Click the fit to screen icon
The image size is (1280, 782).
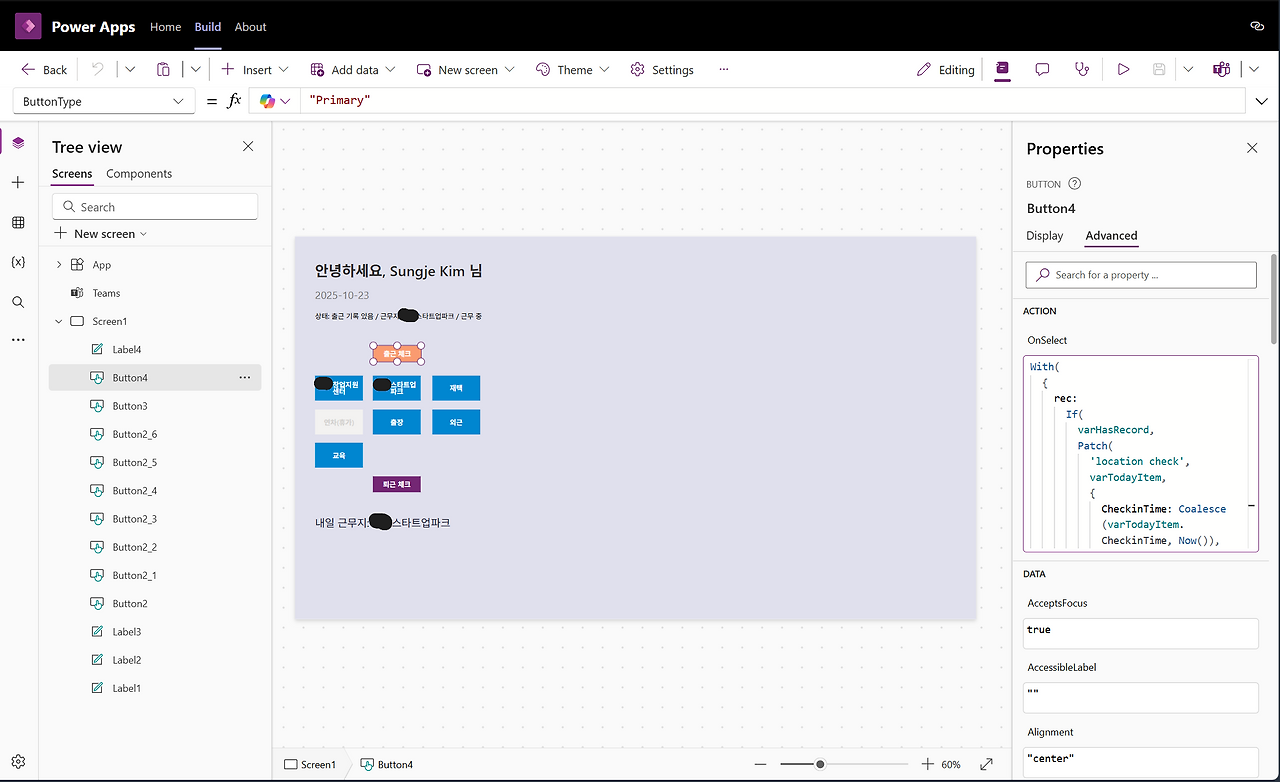point(987,764)
